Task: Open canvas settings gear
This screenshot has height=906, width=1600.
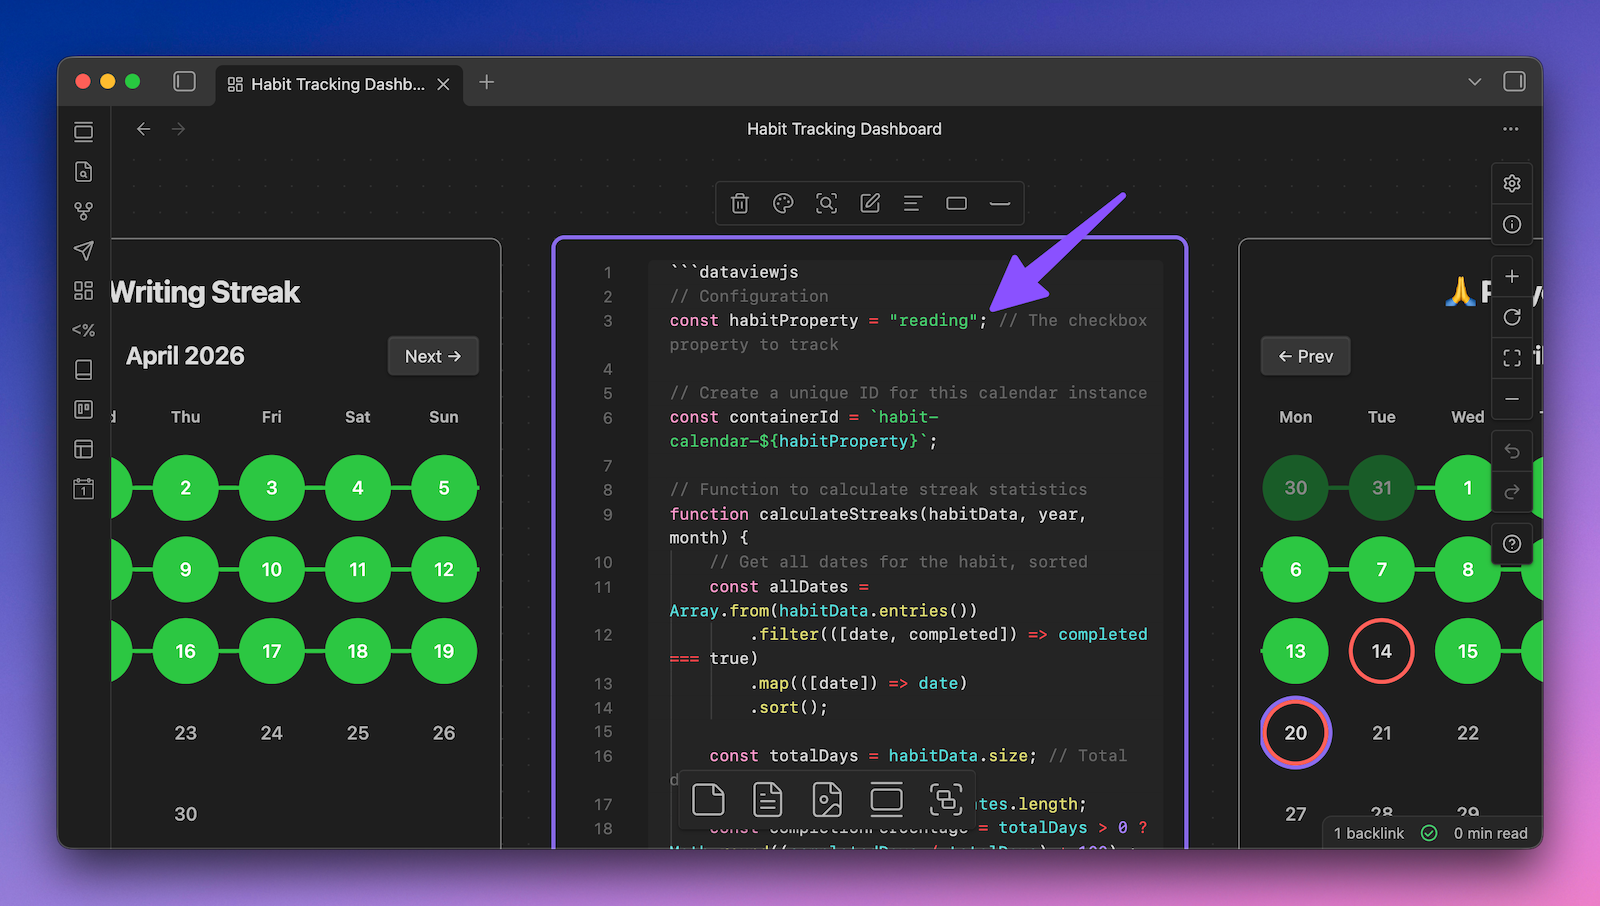Action: point(1512,183)
